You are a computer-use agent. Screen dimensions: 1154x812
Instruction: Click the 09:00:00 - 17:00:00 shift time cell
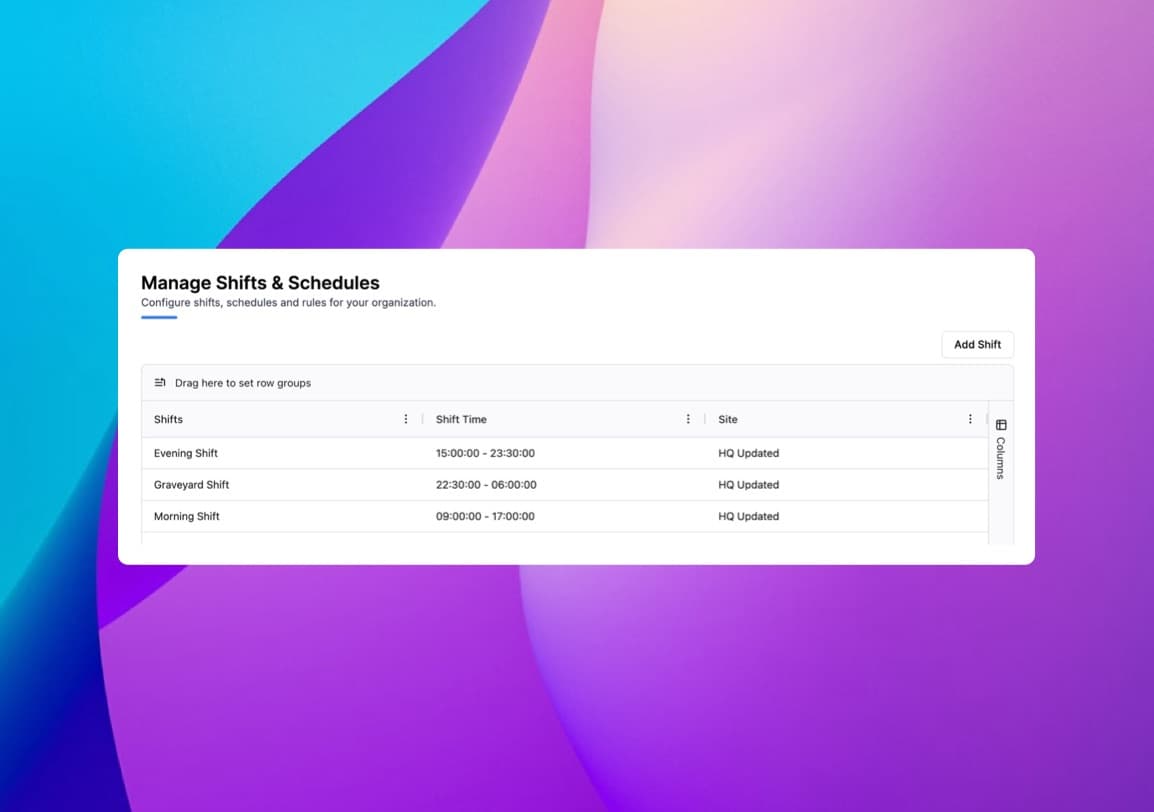(x=485, y=516)
